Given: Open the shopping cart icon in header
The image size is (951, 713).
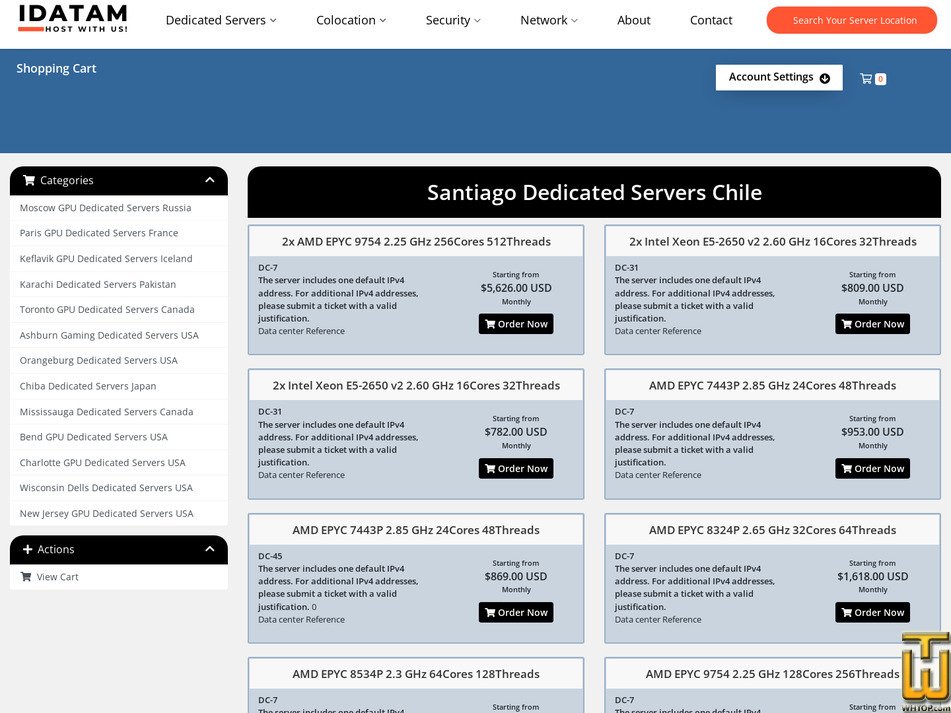Looking at the screenshot, I should click(866, 78).
